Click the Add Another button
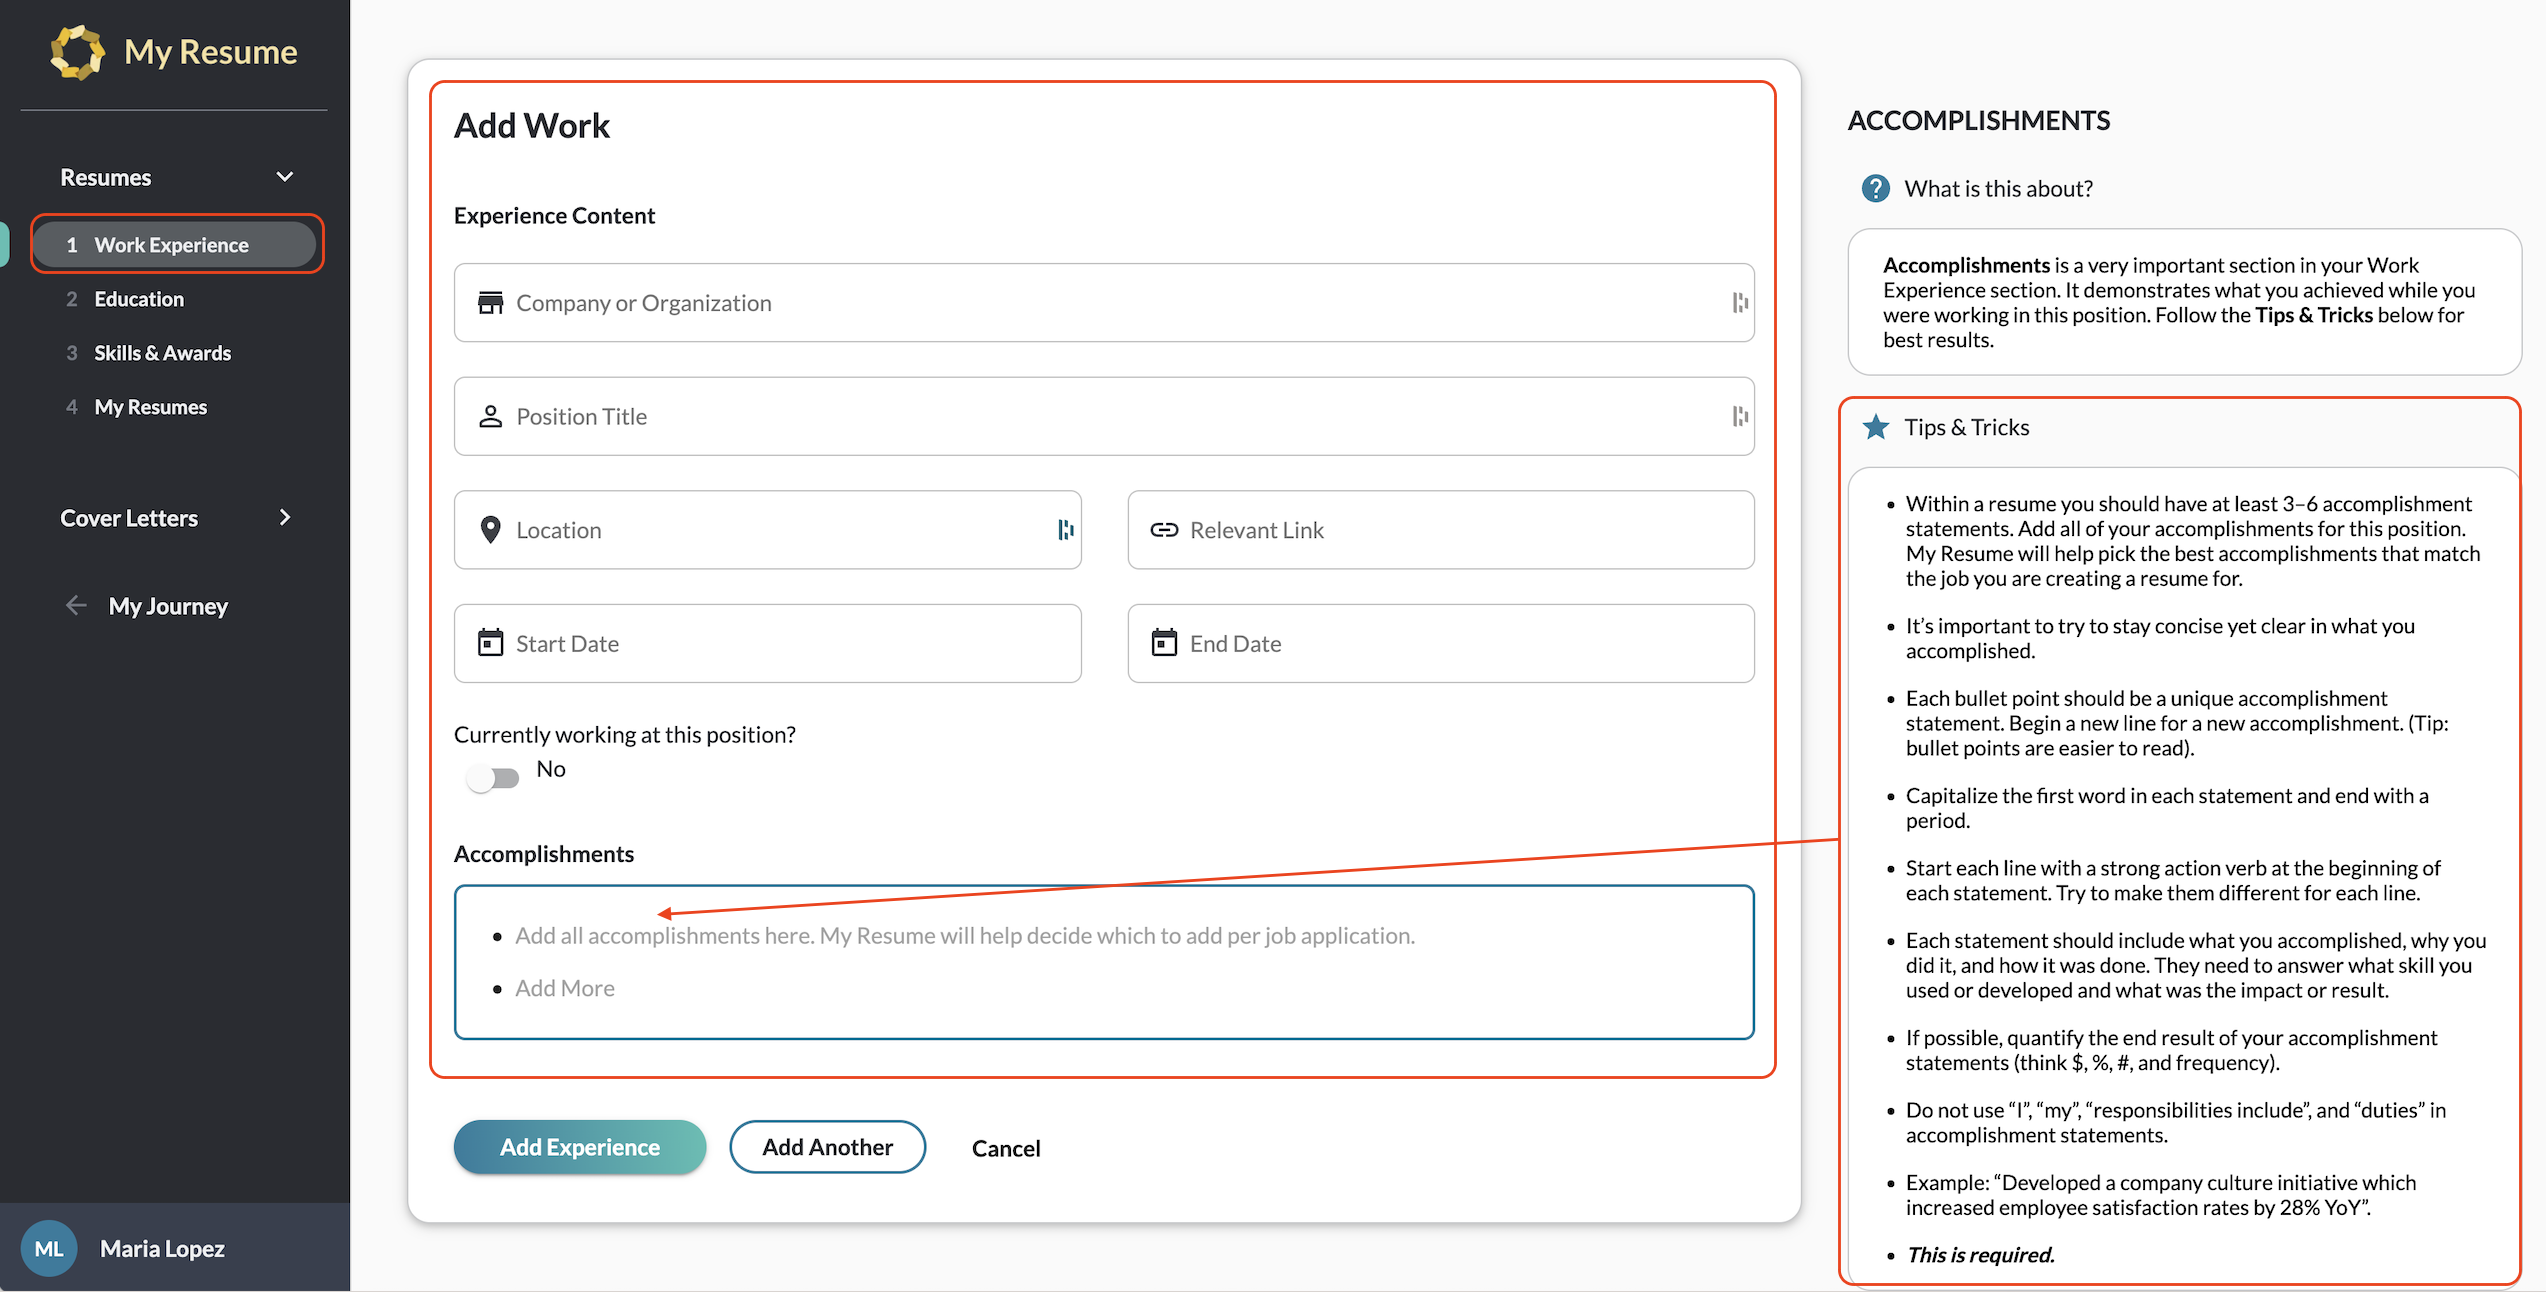2546x1292 pixels. coord(827,1147)
